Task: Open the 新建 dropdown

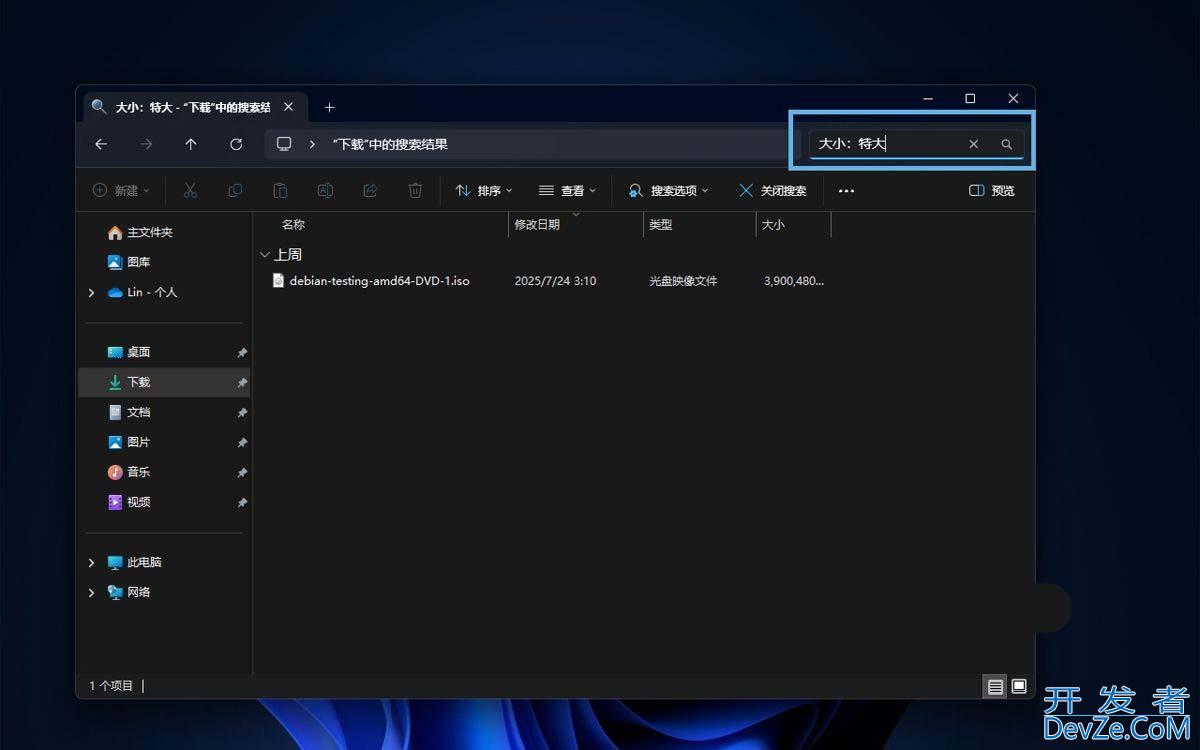Action: pos(121,190)
